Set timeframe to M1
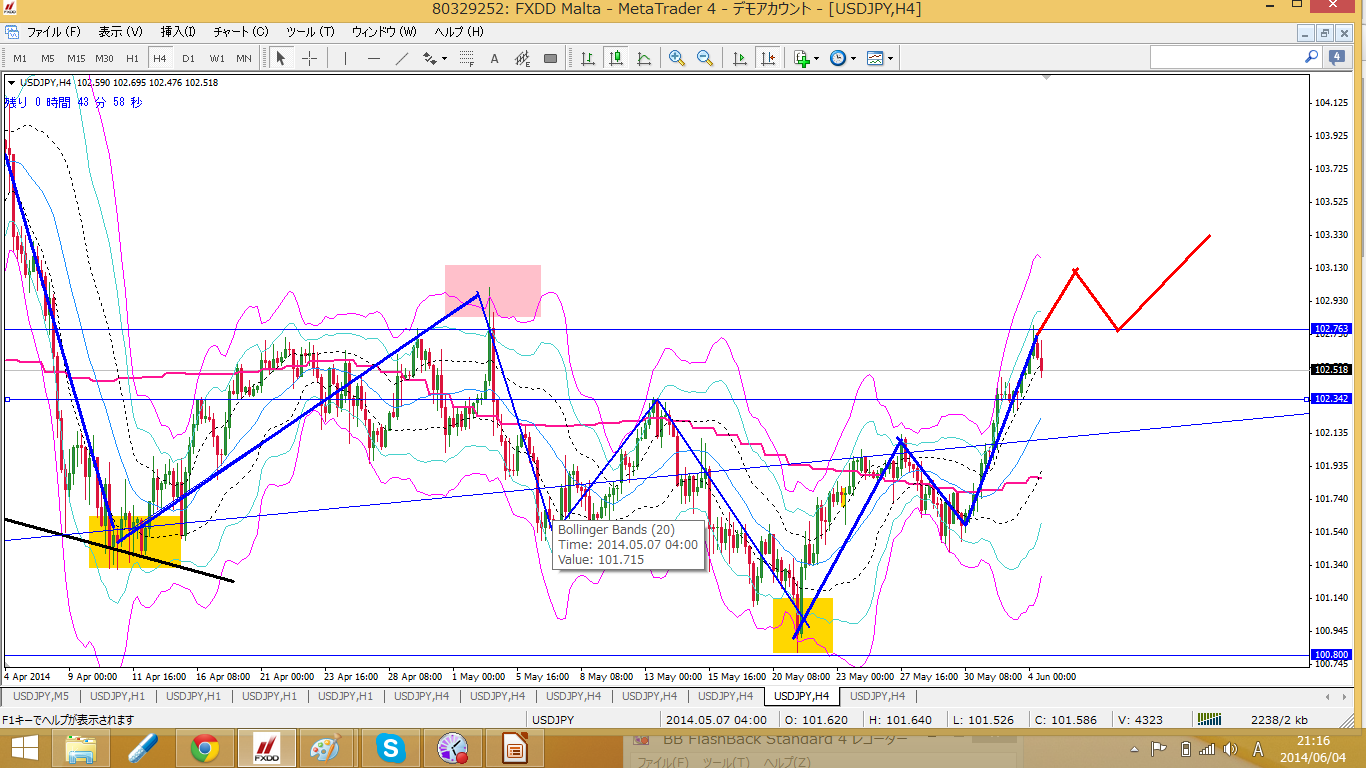 [x=20, y=58]
